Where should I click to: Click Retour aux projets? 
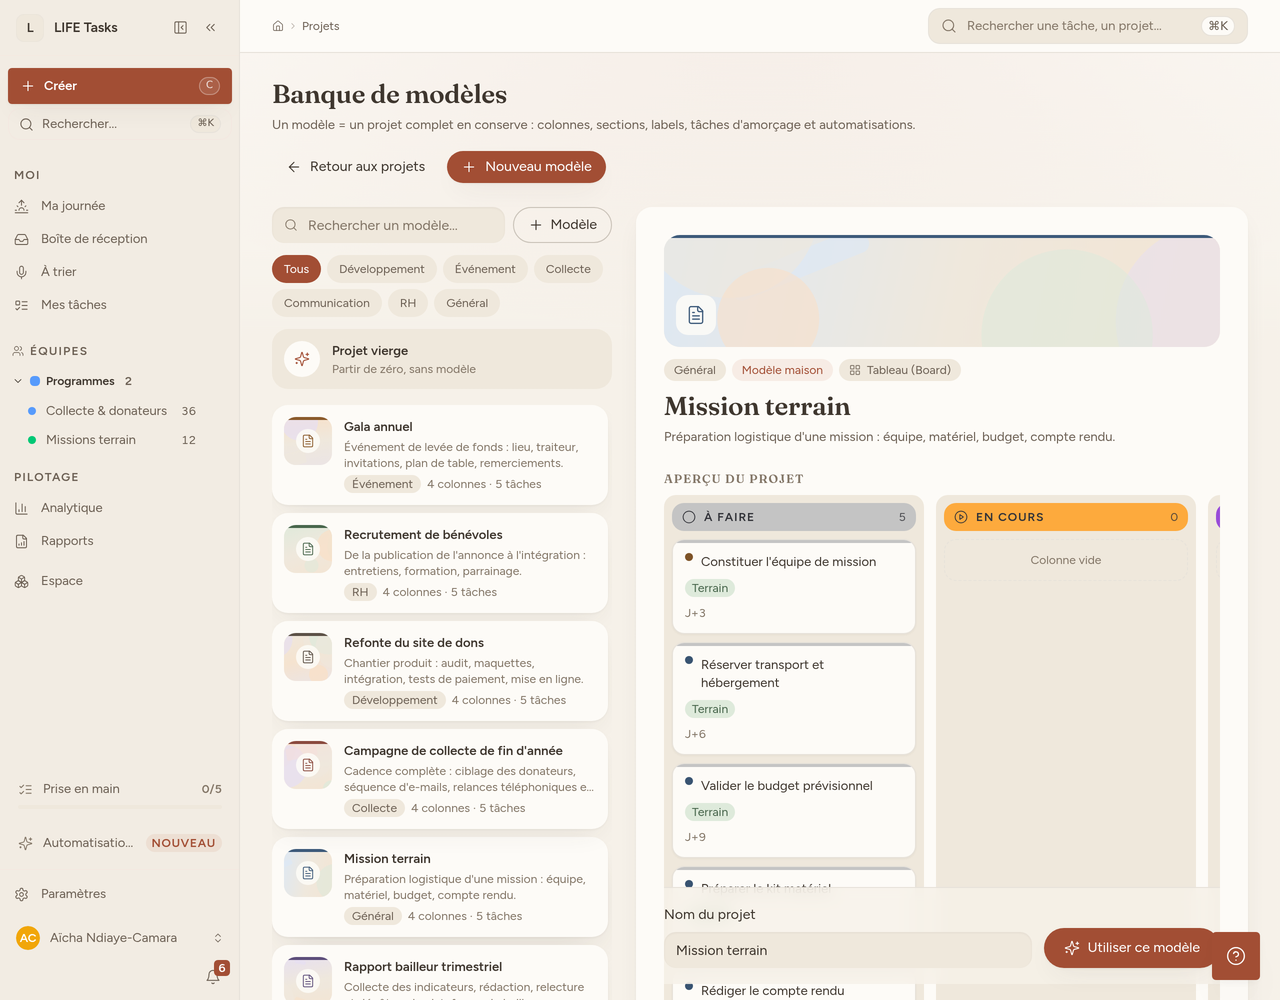coord(356,167)
